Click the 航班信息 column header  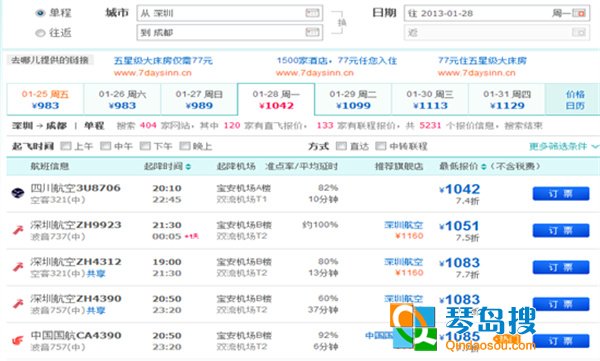click(x=50, y=167)
